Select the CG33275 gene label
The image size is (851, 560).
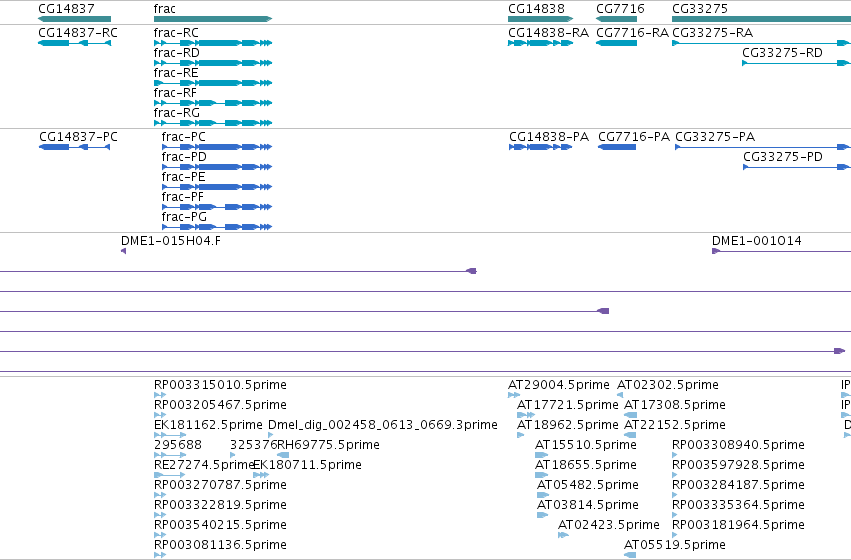[700, 9]
